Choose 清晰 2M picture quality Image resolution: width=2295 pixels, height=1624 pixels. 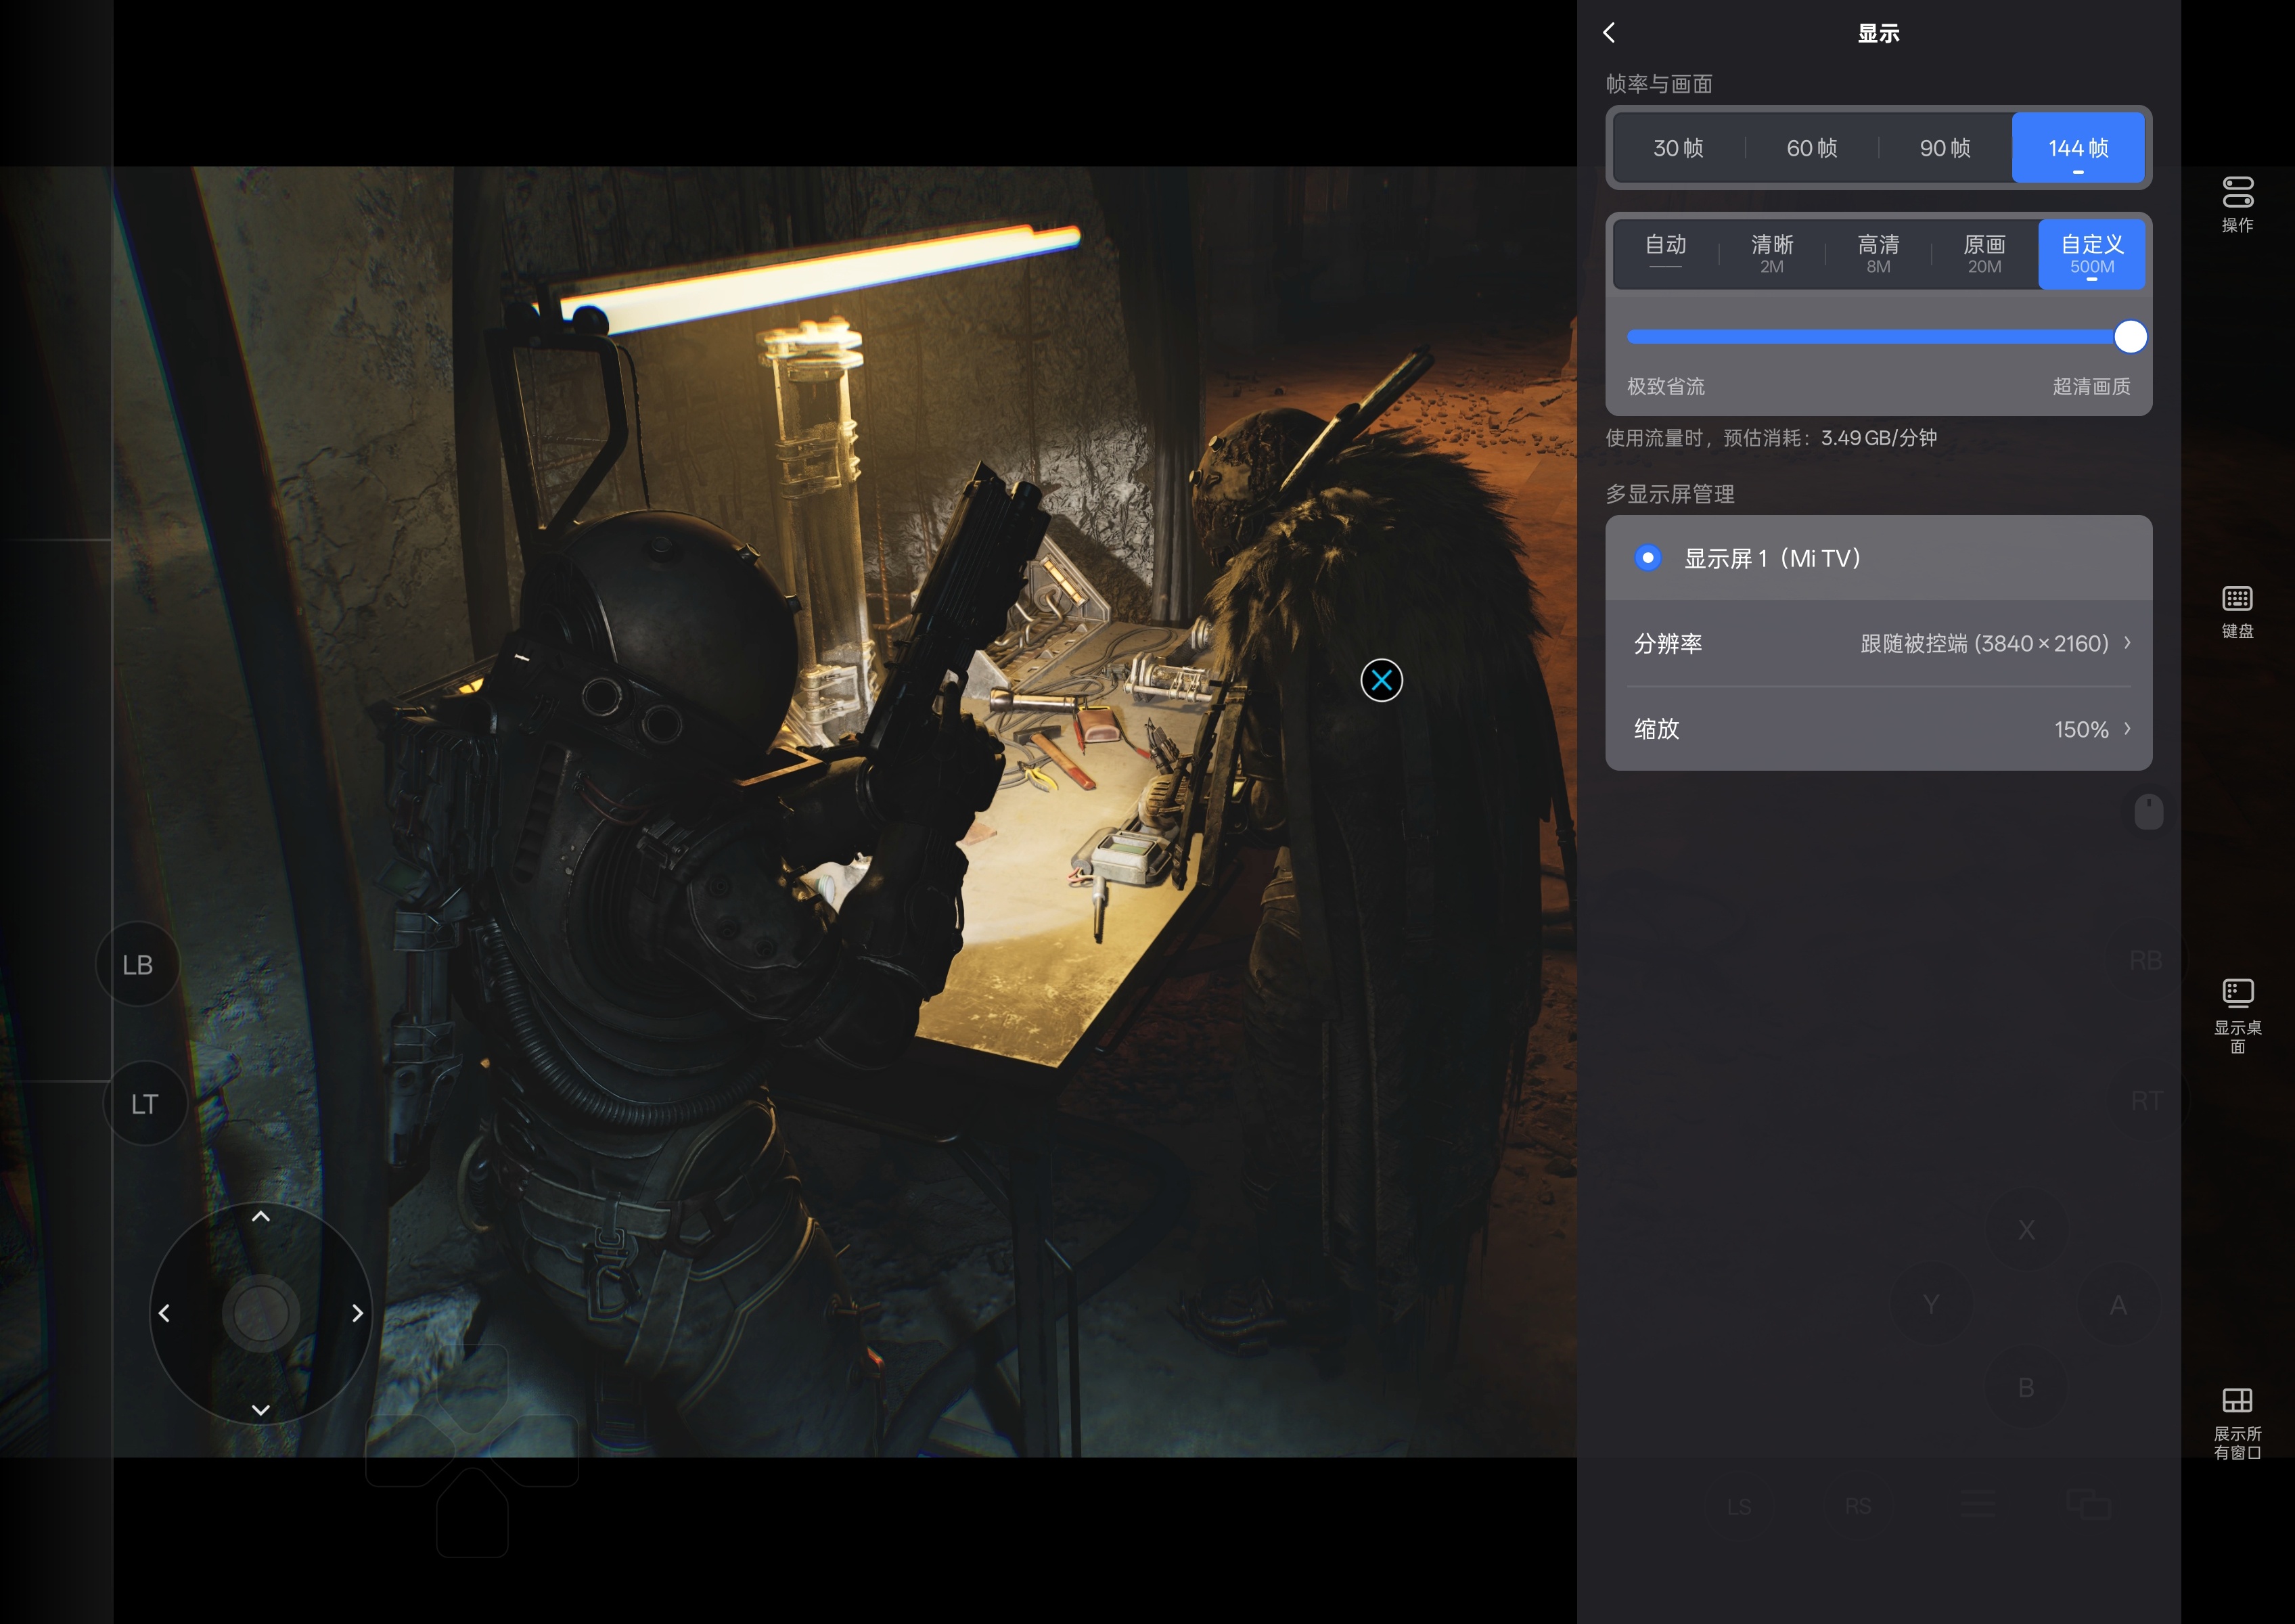tap(1771, 254)
